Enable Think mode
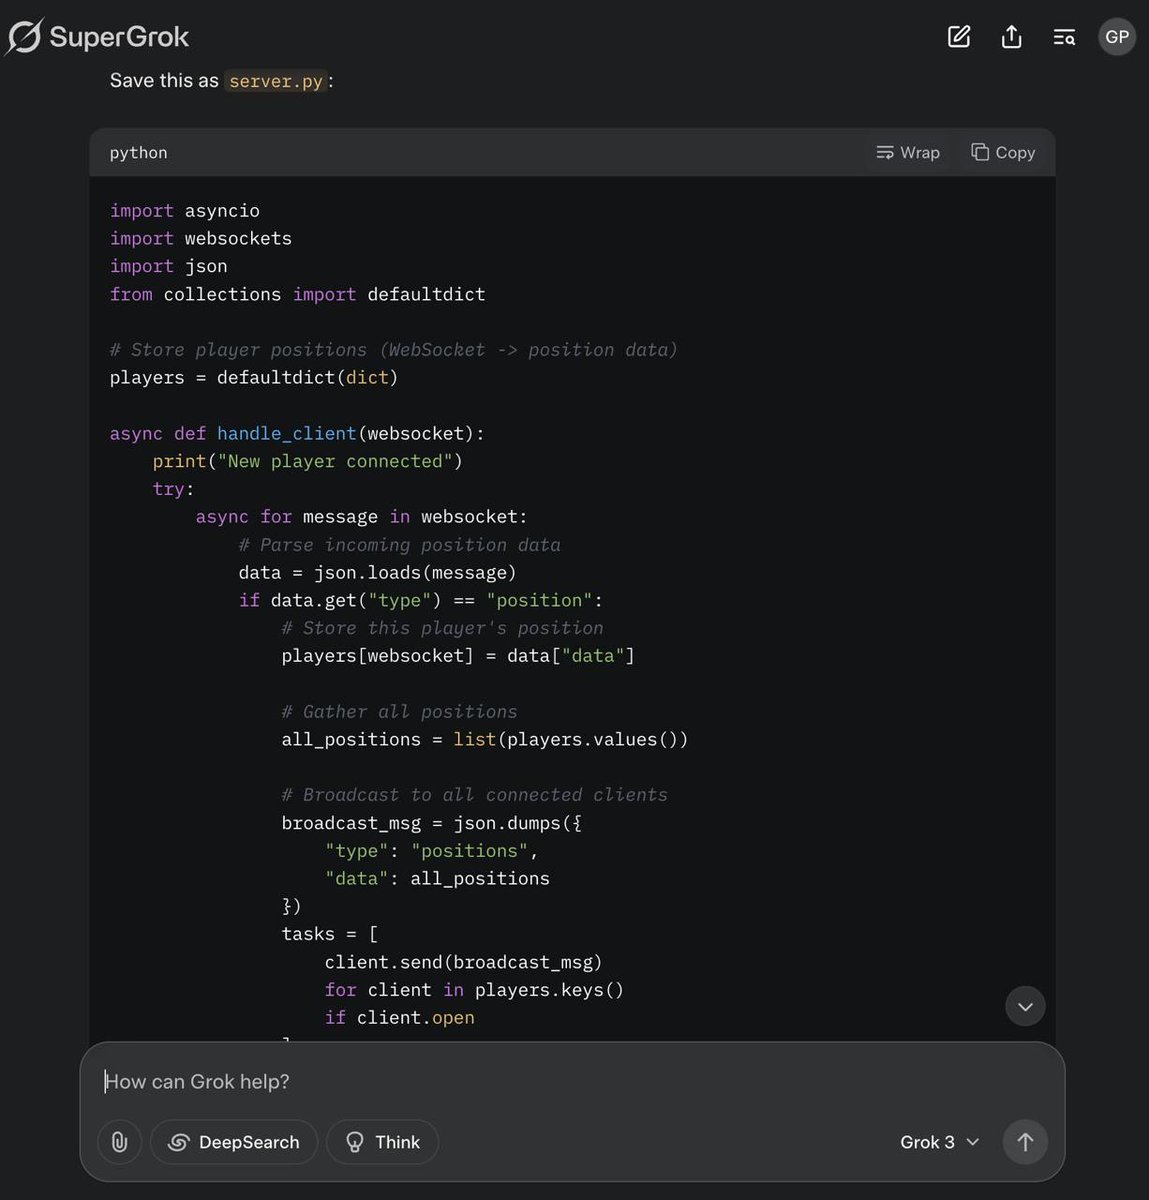Screen dimensions: 1149x1200 coord(382,1142)
